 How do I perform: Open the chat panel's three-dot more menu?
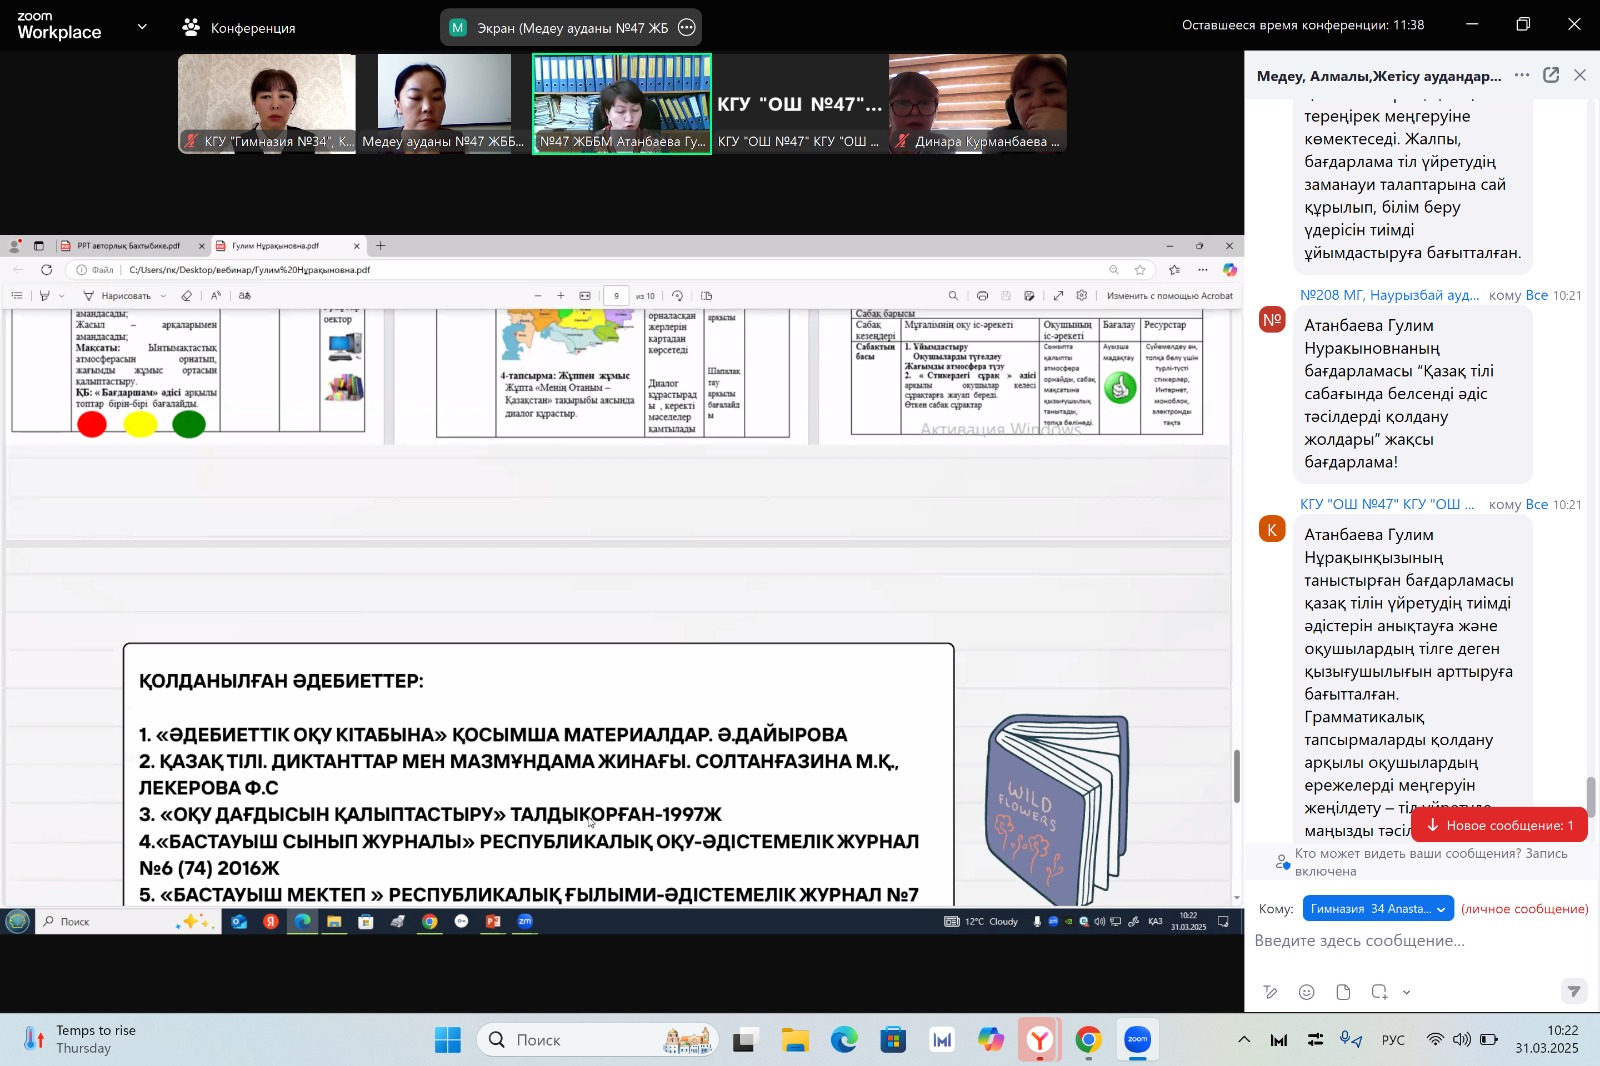tap(1521, 75)
